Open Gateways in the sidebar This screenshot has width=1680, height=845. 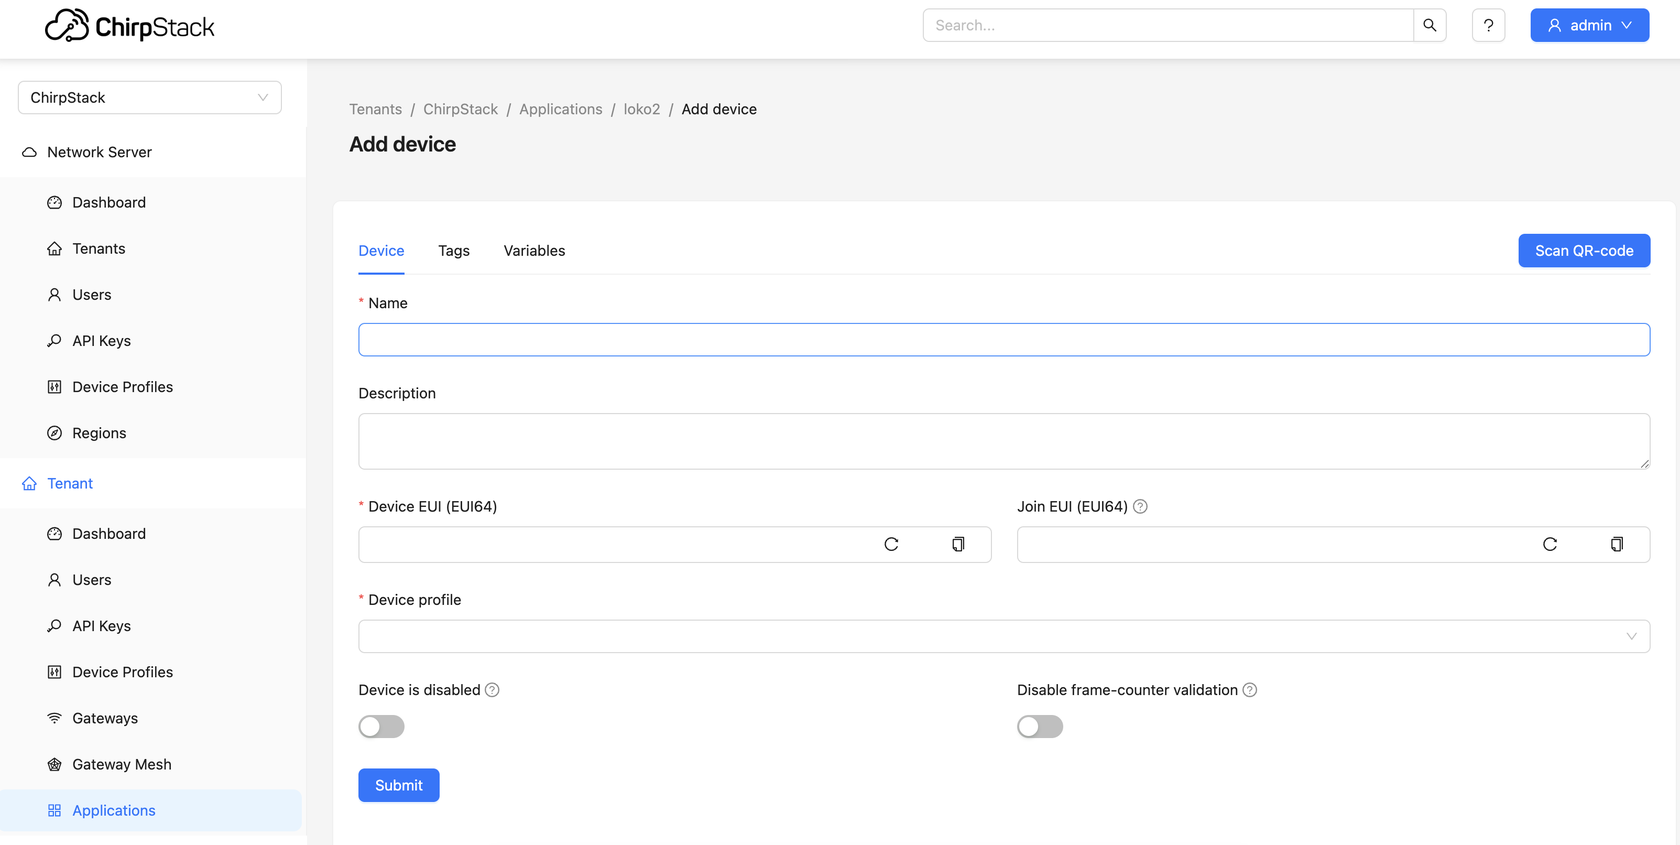click(151, 718)
